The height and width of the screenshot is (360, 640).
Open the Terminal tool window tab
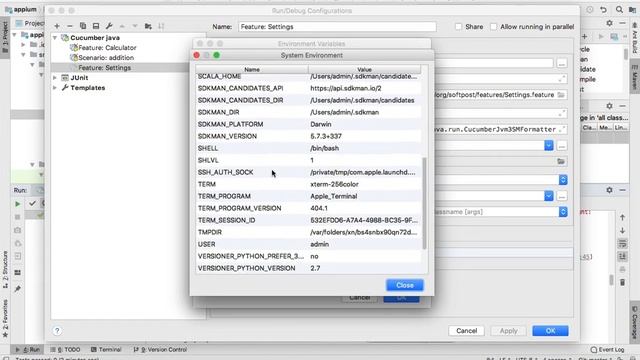click(x=106, y=350)
